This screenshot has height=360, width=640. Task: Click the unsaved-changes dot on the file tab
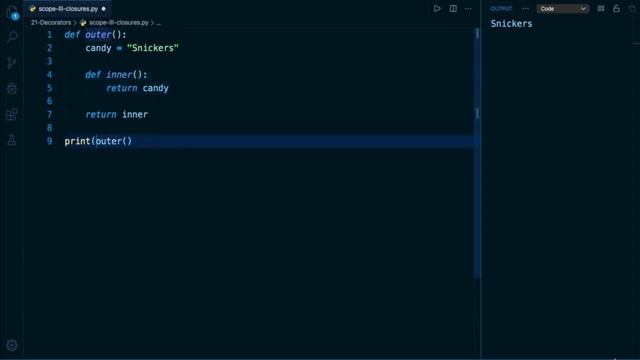(104, 9)
